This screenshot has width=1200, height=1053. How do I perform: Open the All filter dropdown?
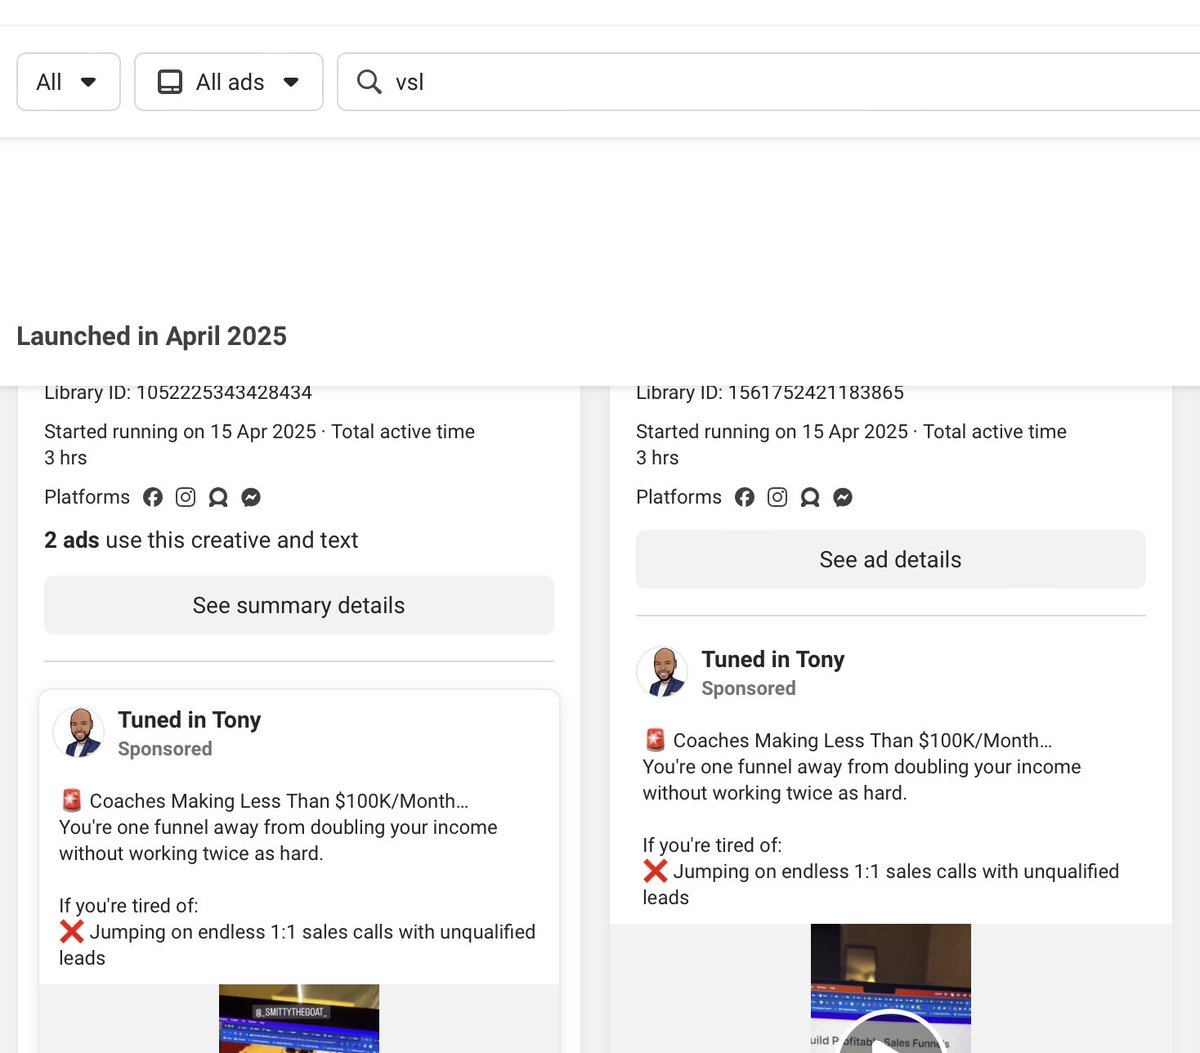pyautogui.click(x=68, y=82)
